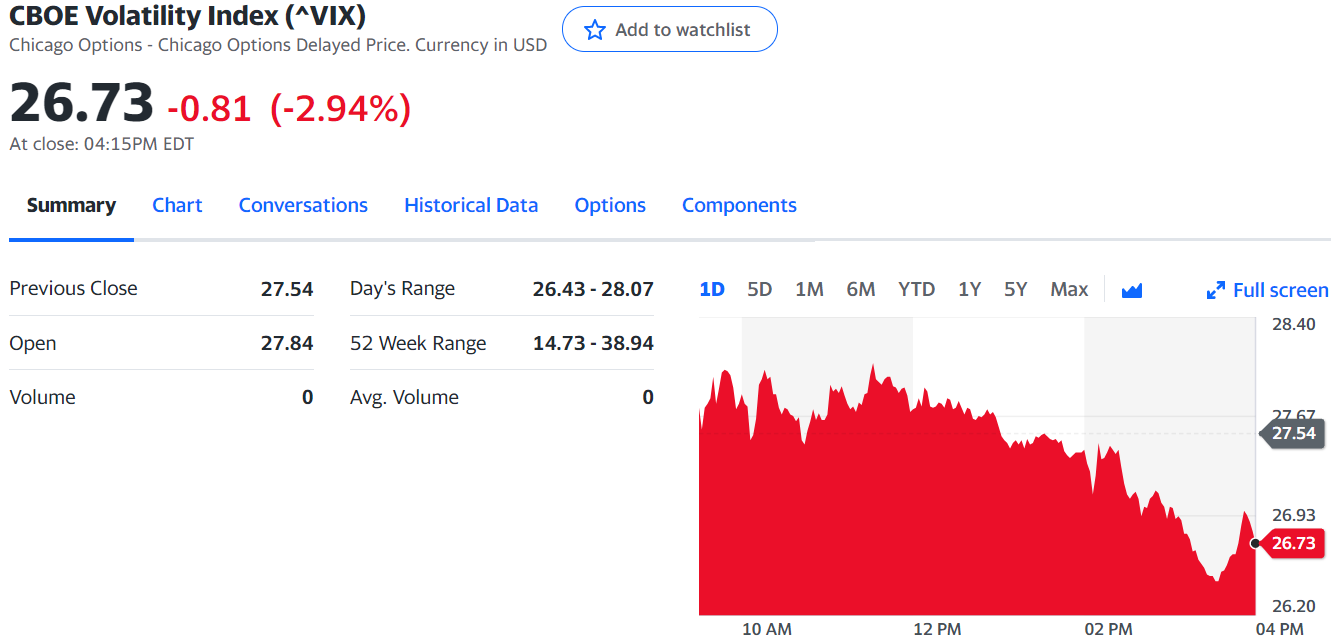Viewport: 1331px width, 640px height.
Task: Expand chart with Full screen link
Action: click(1267, 290)
